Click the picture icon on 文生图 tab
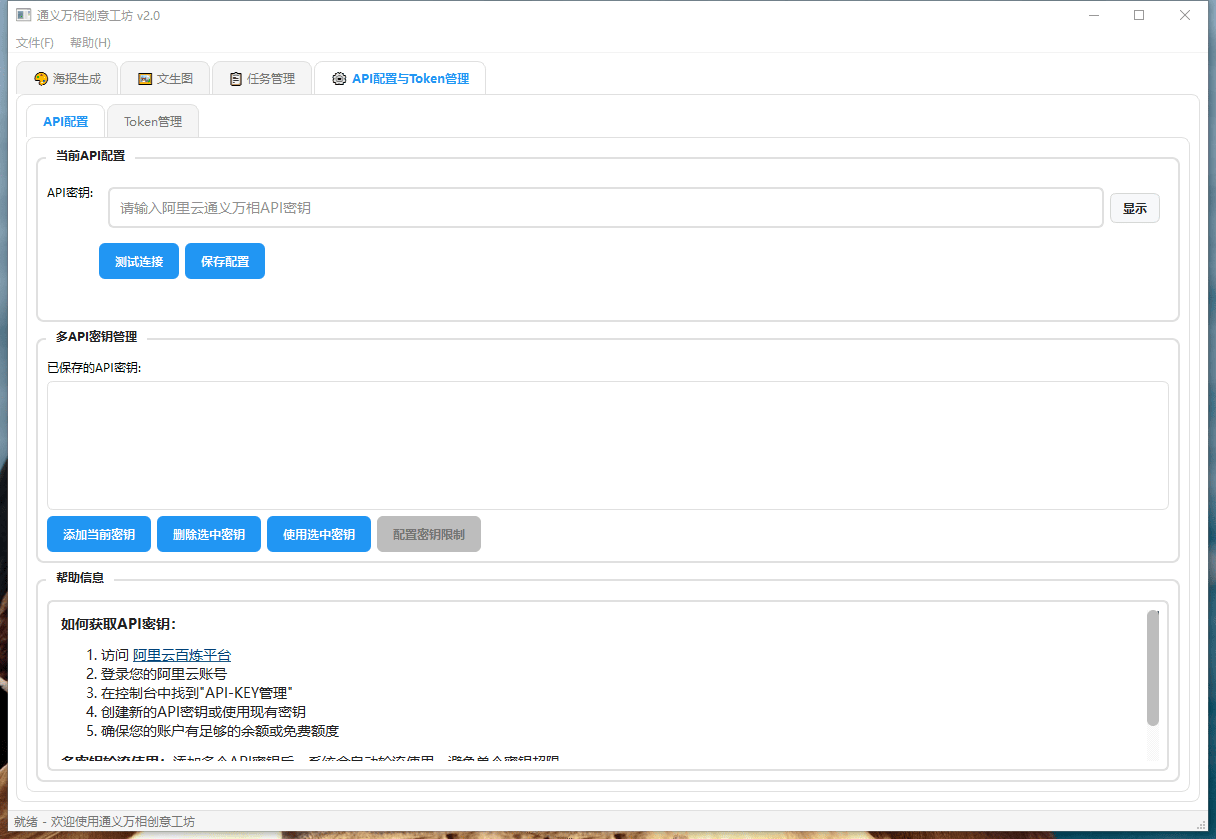1216x839 pixels. click(145, 79)
